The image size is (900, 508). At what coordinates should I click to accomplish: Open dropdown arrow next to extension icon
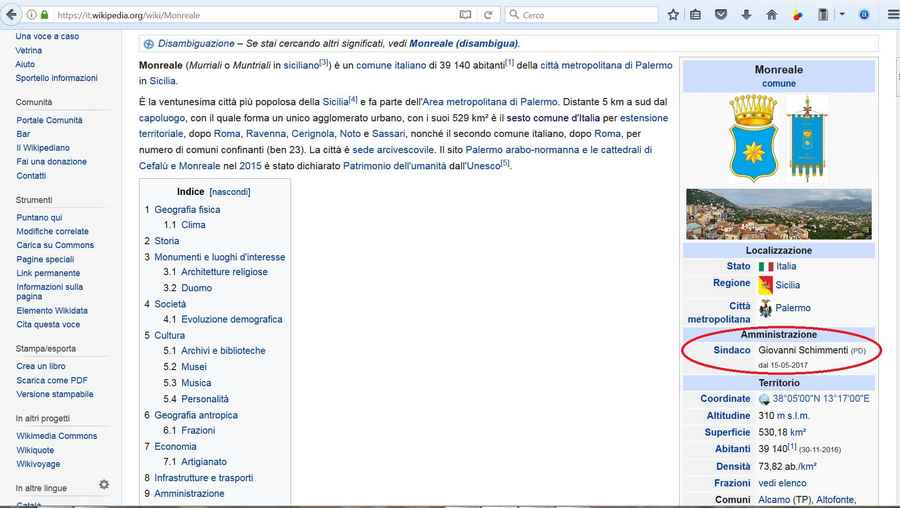841,14
